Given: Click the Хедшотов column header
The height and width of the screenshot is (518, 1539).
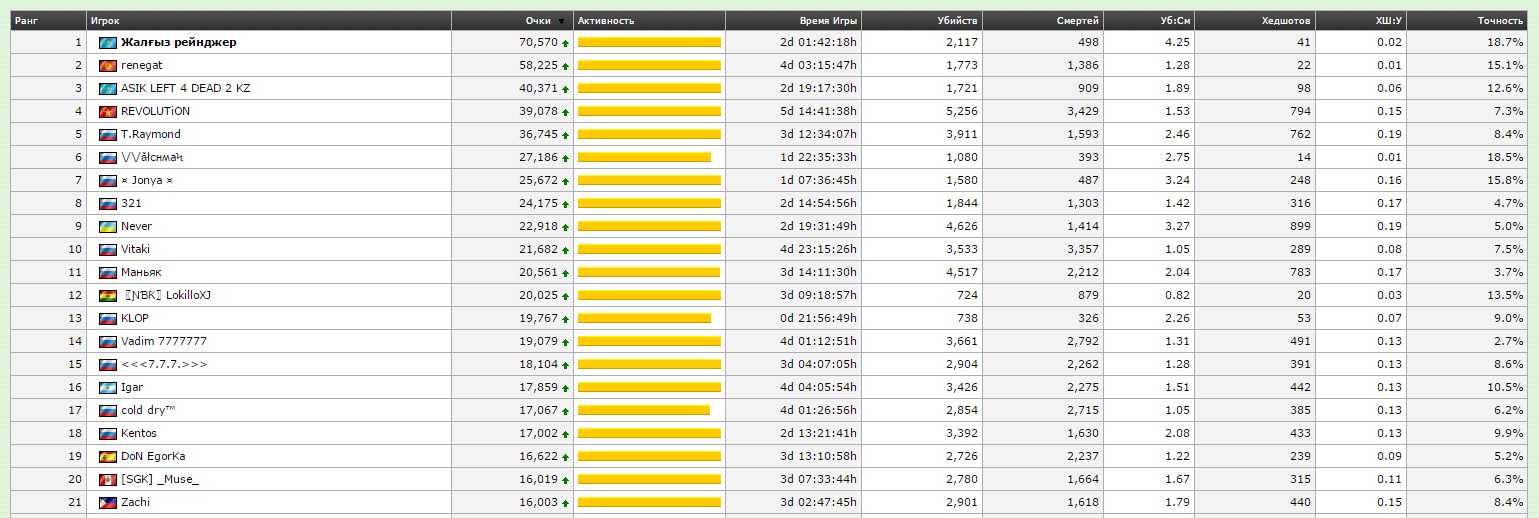Looking at the screenshot, I should click(x=1287, y=20).
